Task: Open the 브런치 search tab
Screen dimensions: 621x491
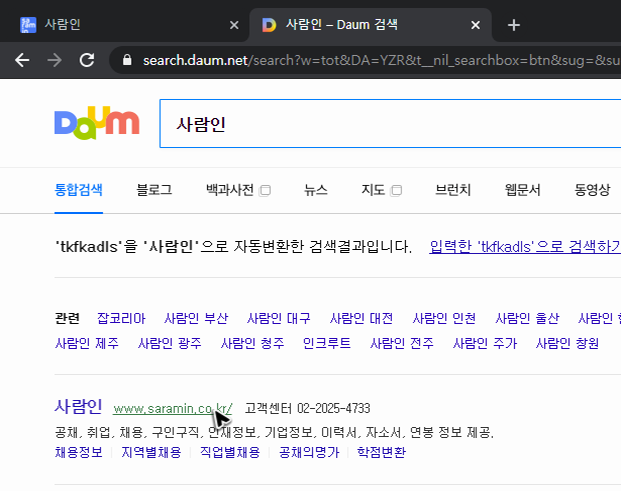Action: 453,190
